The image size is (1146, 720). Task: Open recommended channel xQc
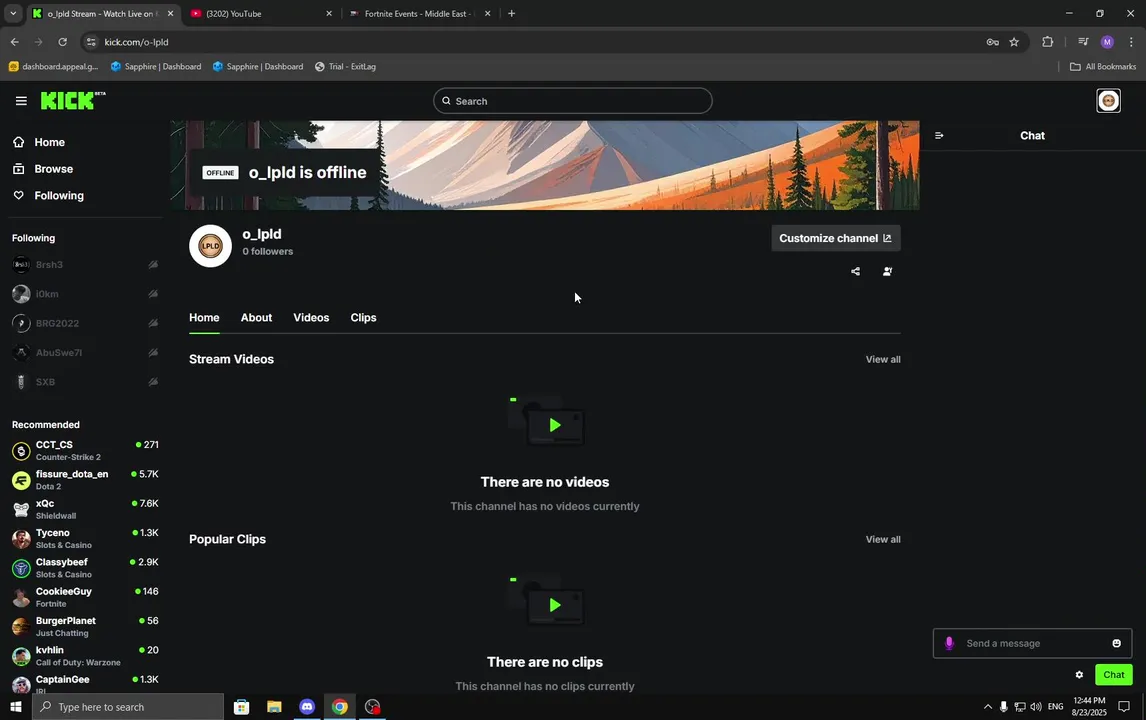(x=85, y=509)
